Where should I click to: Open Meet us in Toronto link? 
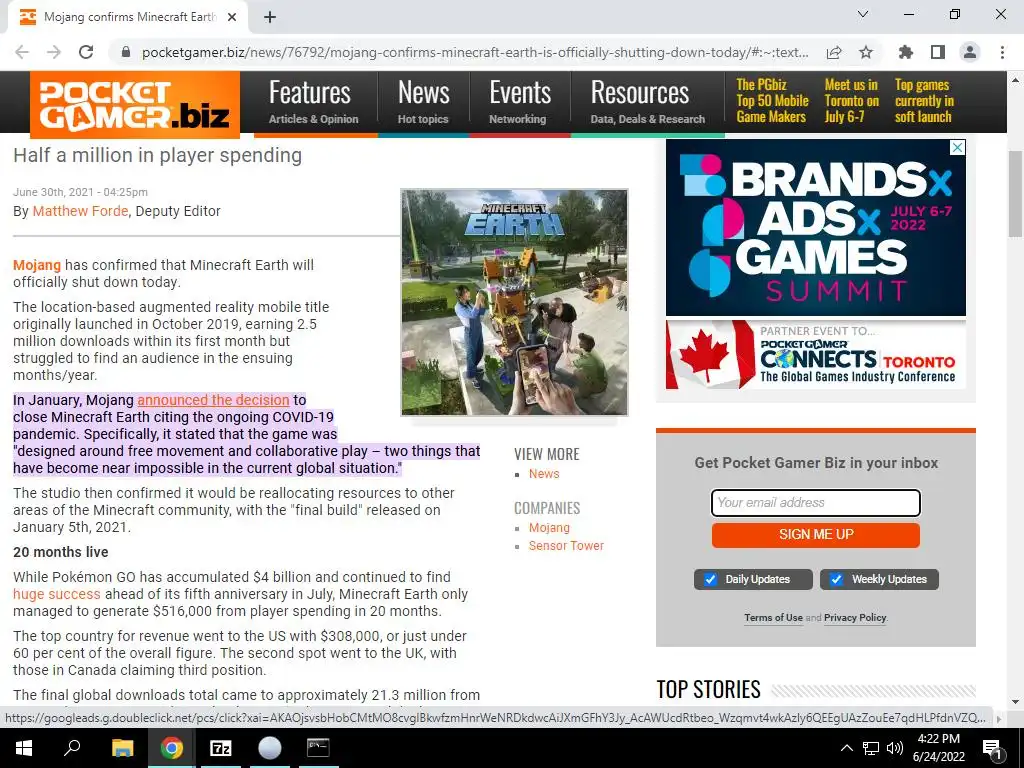(852, 101)
